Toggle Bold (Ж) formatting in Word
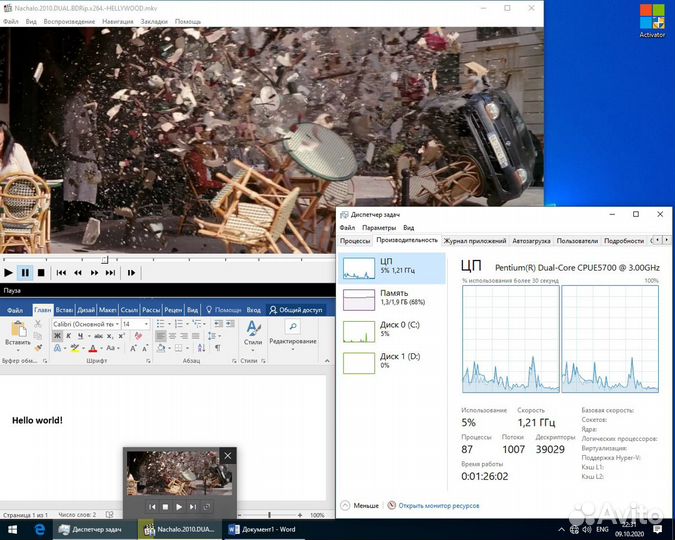 click(x=57, y=335)
